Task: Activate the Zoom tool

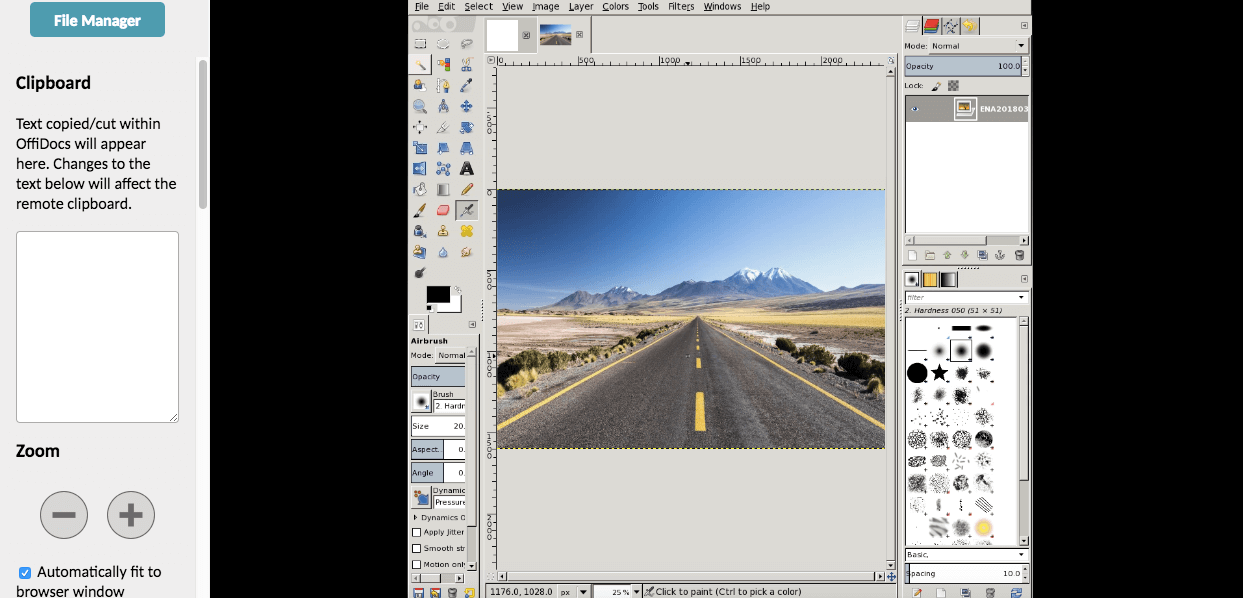Action: point(420,106)
